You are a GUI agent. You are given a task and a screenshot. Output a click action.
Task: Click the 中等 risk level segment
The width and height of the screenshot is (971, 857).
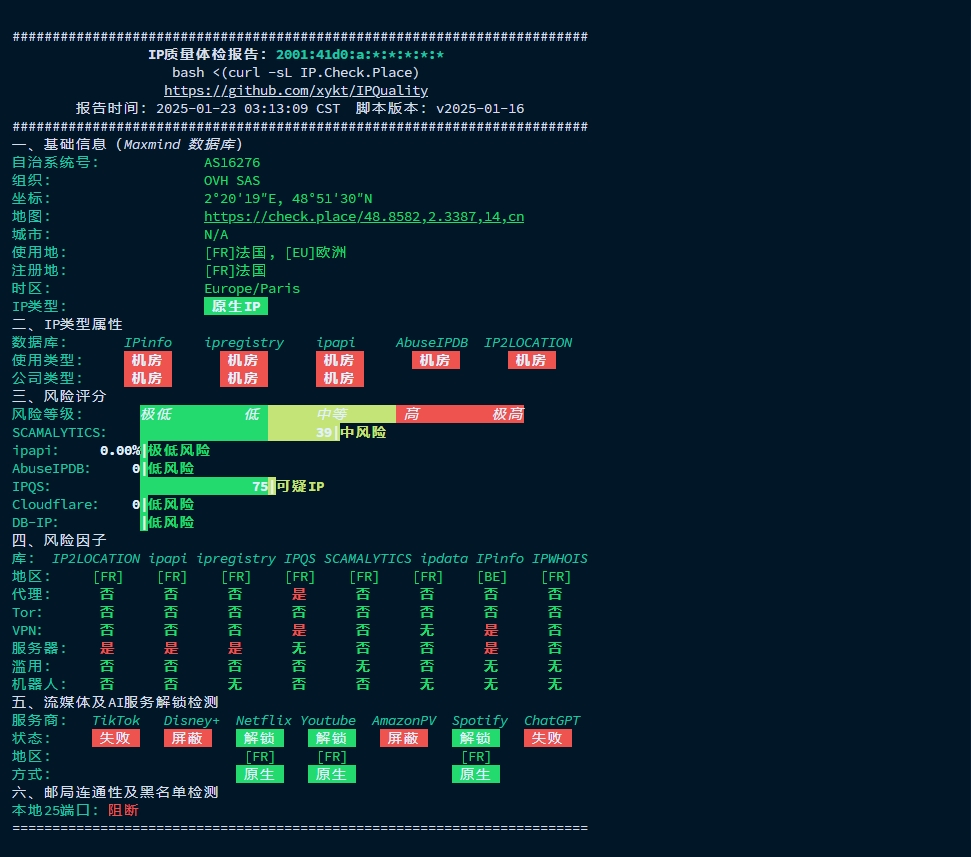[332, 414]
